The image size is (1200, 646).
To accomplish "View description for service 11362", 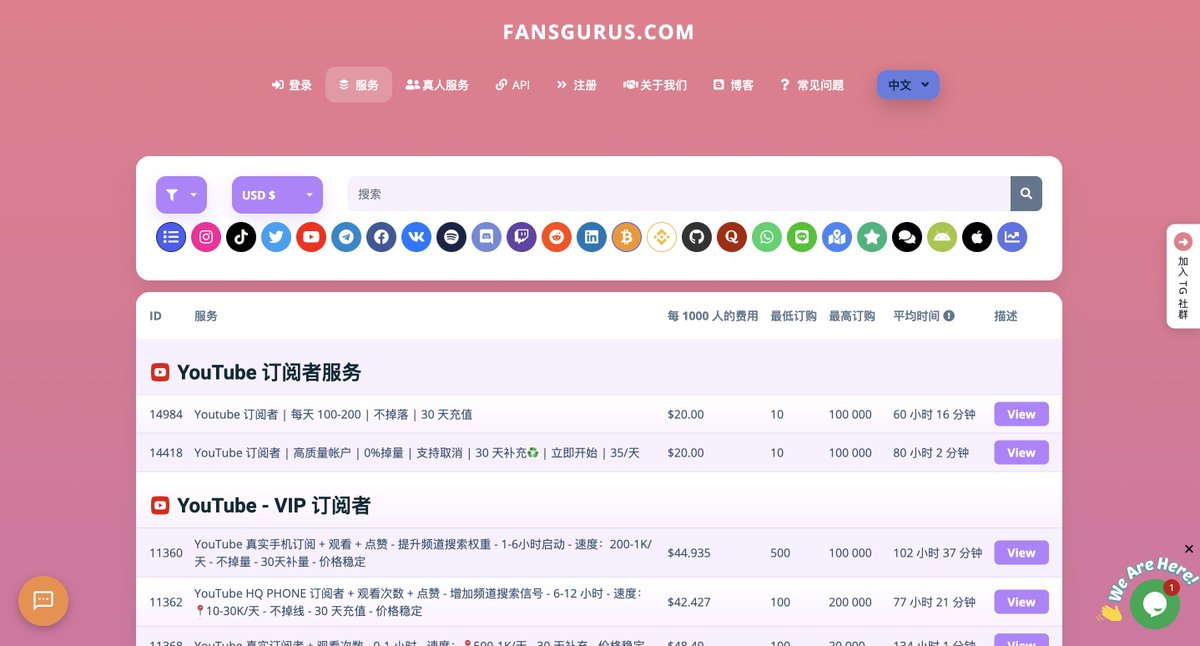I will pyautogui.click(x=1021, y=602).
